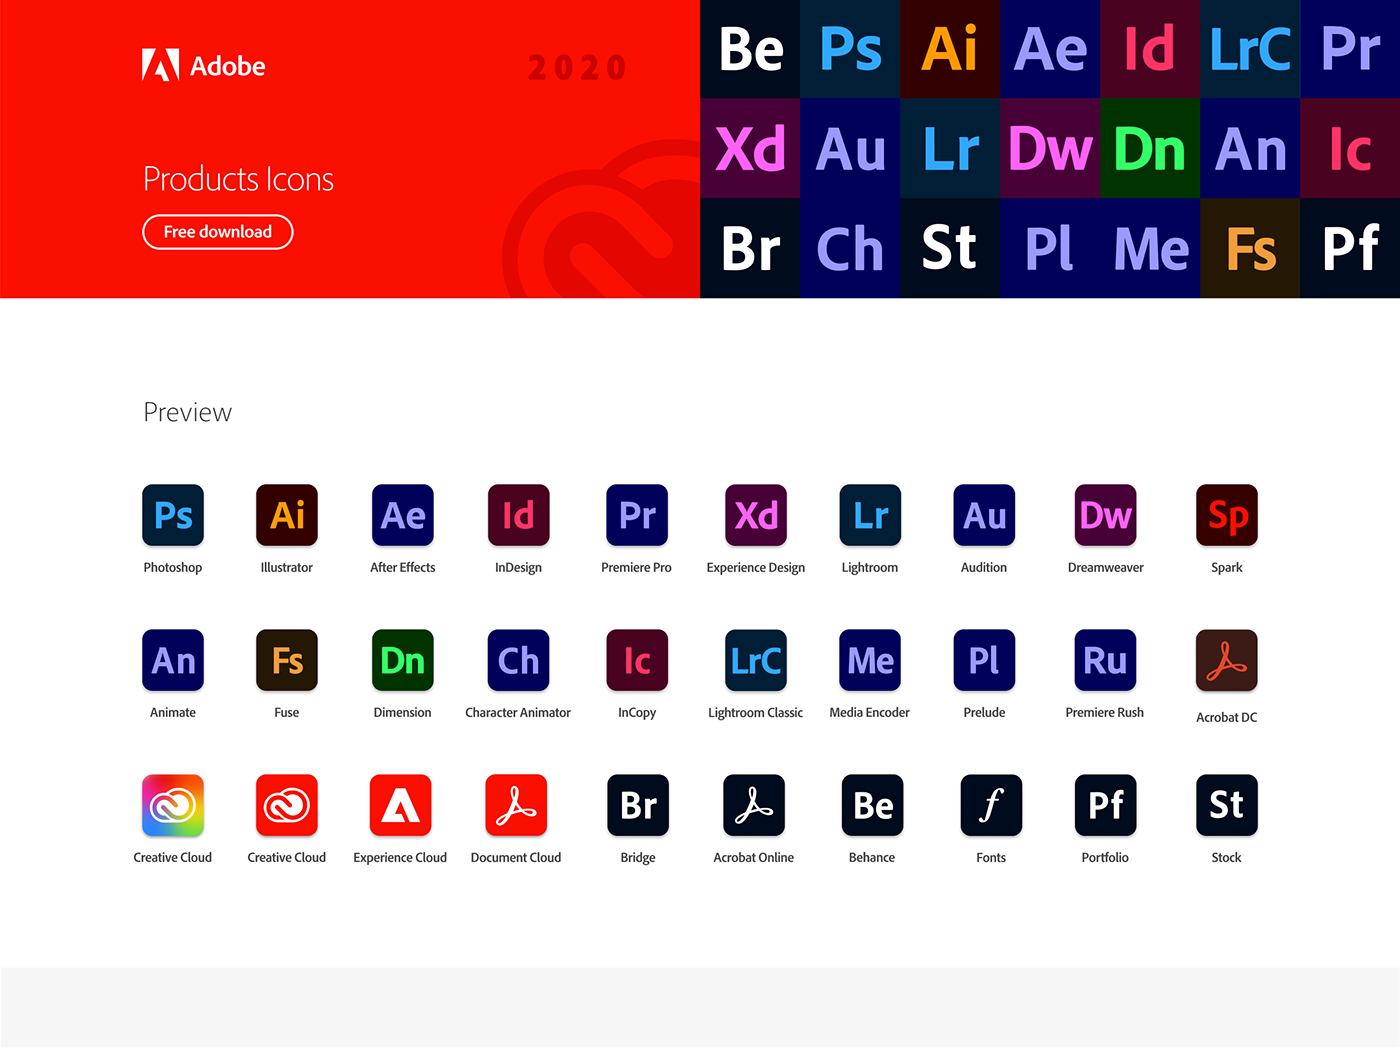
Task: Click the Br tile in banner grid
Action: coord(750,248)
